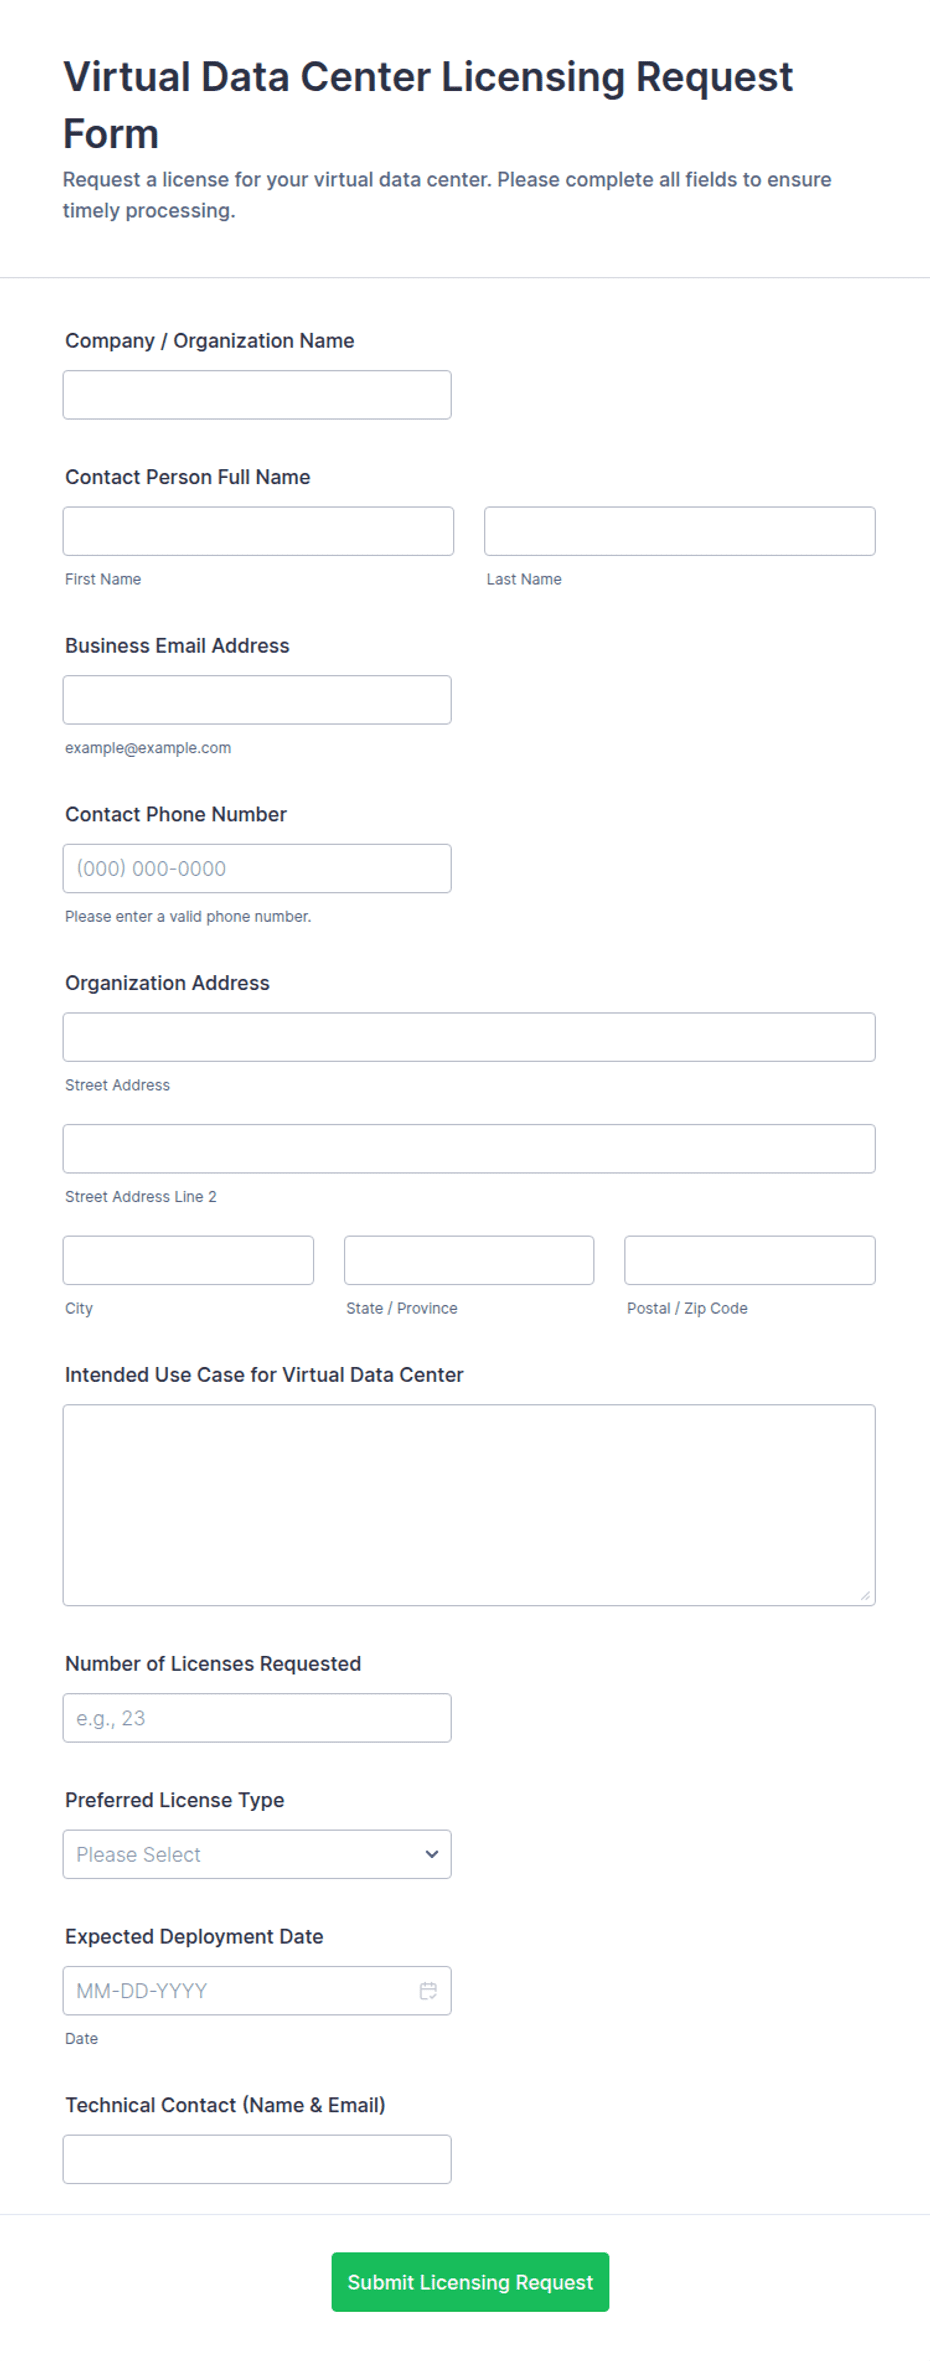Select the City input field
Viewport: 930px width, 2361px height.
pos(188,1260)
